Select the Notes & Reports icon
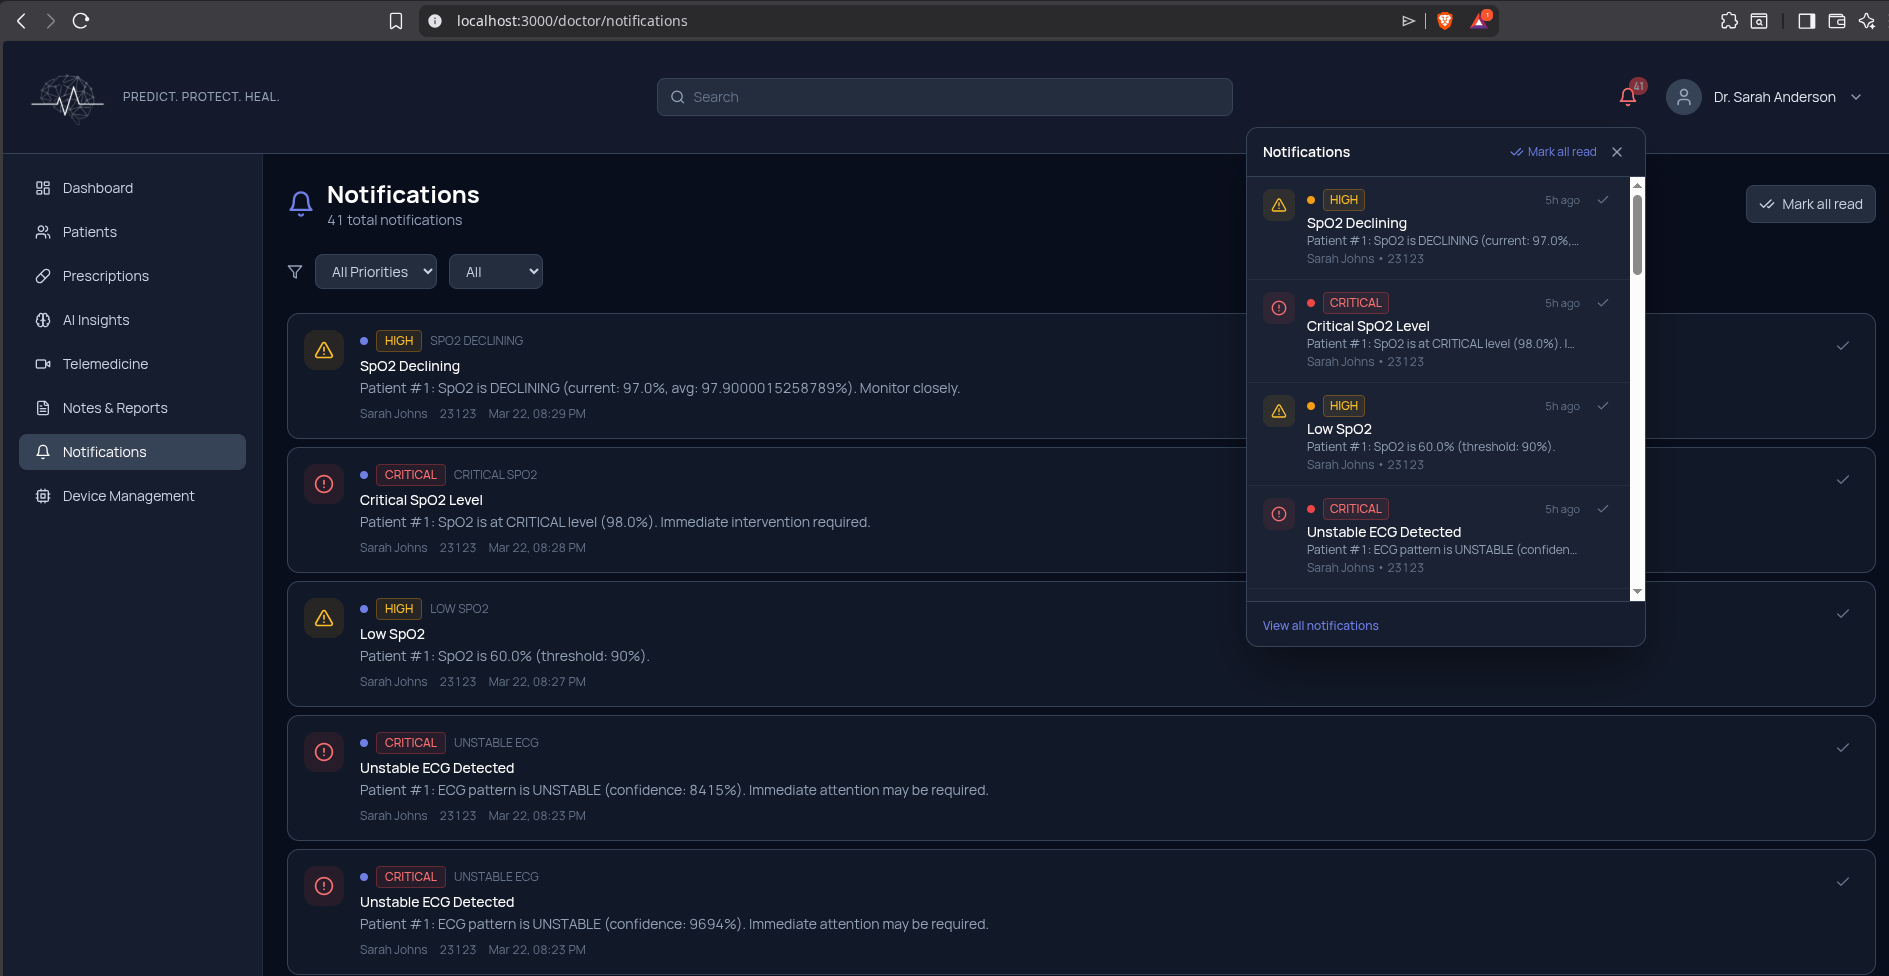The width and height of the screenshot is (1889, 976). tap(42, 407)
